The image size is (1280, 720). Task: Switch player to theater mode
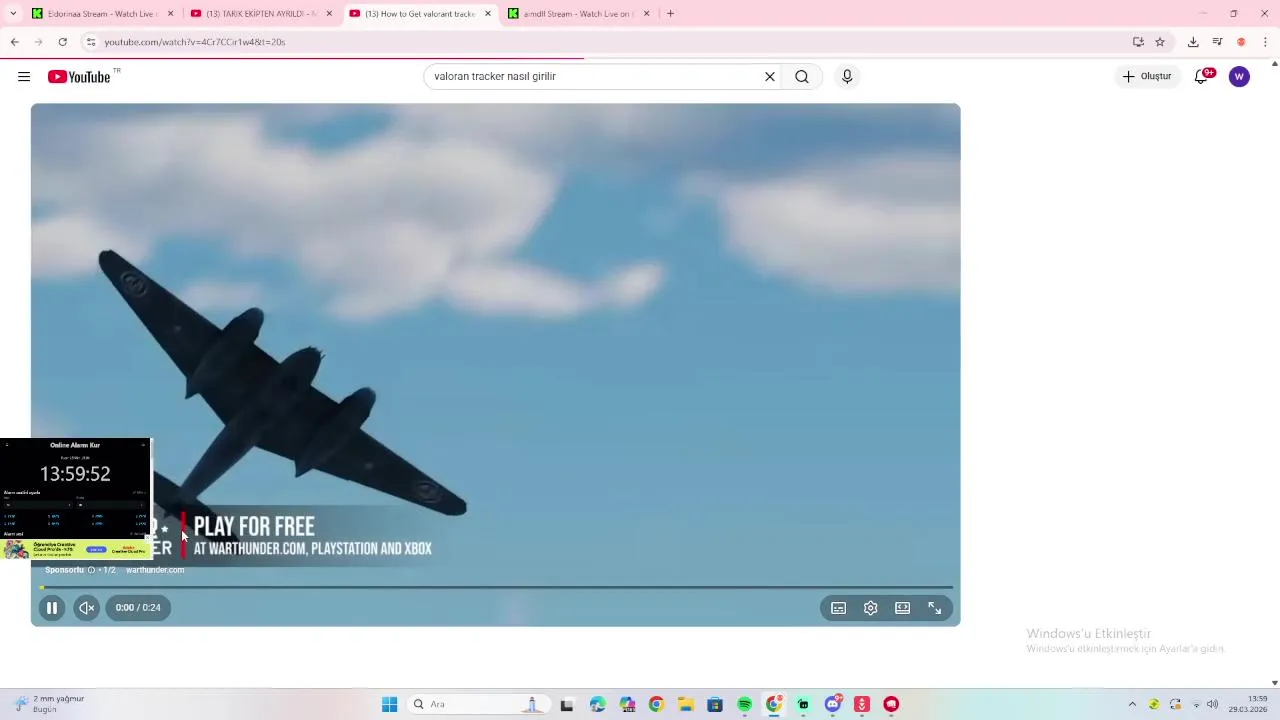[903, 608]
